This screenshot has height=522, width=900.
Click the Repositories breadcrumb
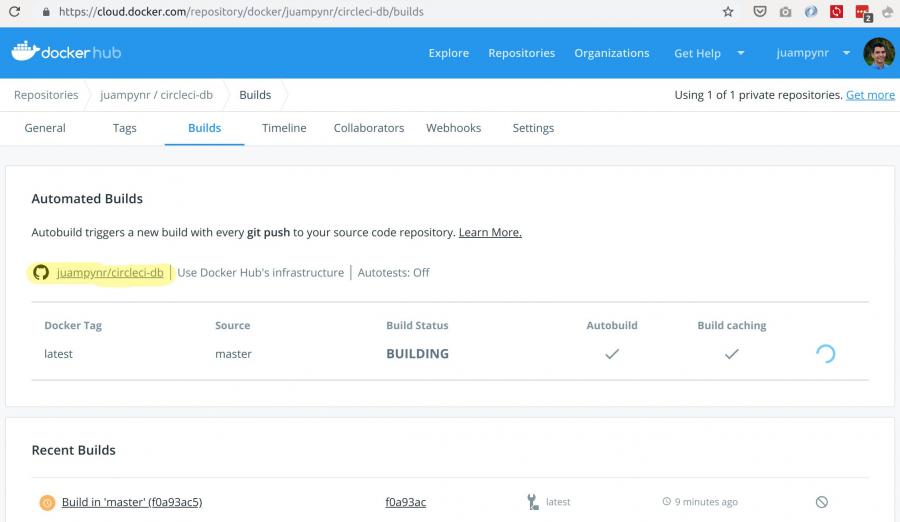point(46,95)
